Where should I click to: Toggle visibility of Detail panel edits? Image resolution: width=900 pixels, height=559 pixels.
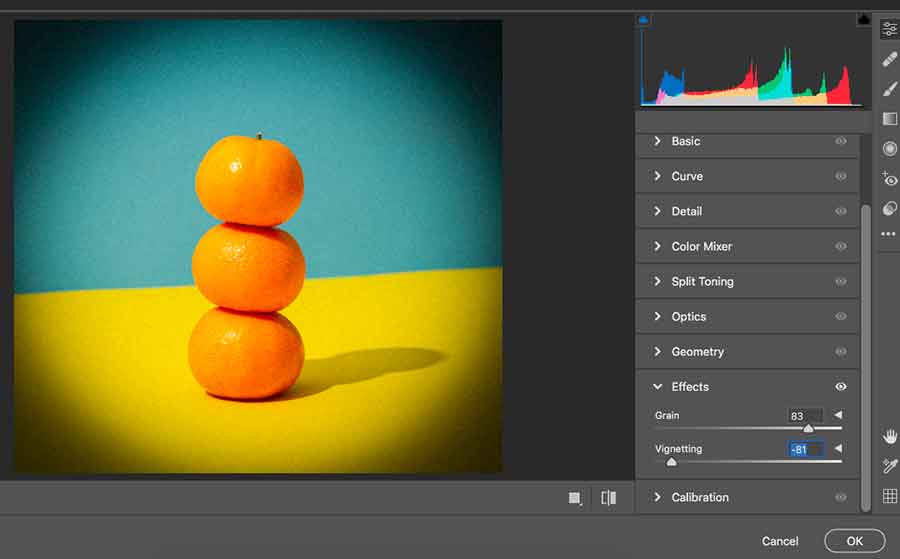841,211
